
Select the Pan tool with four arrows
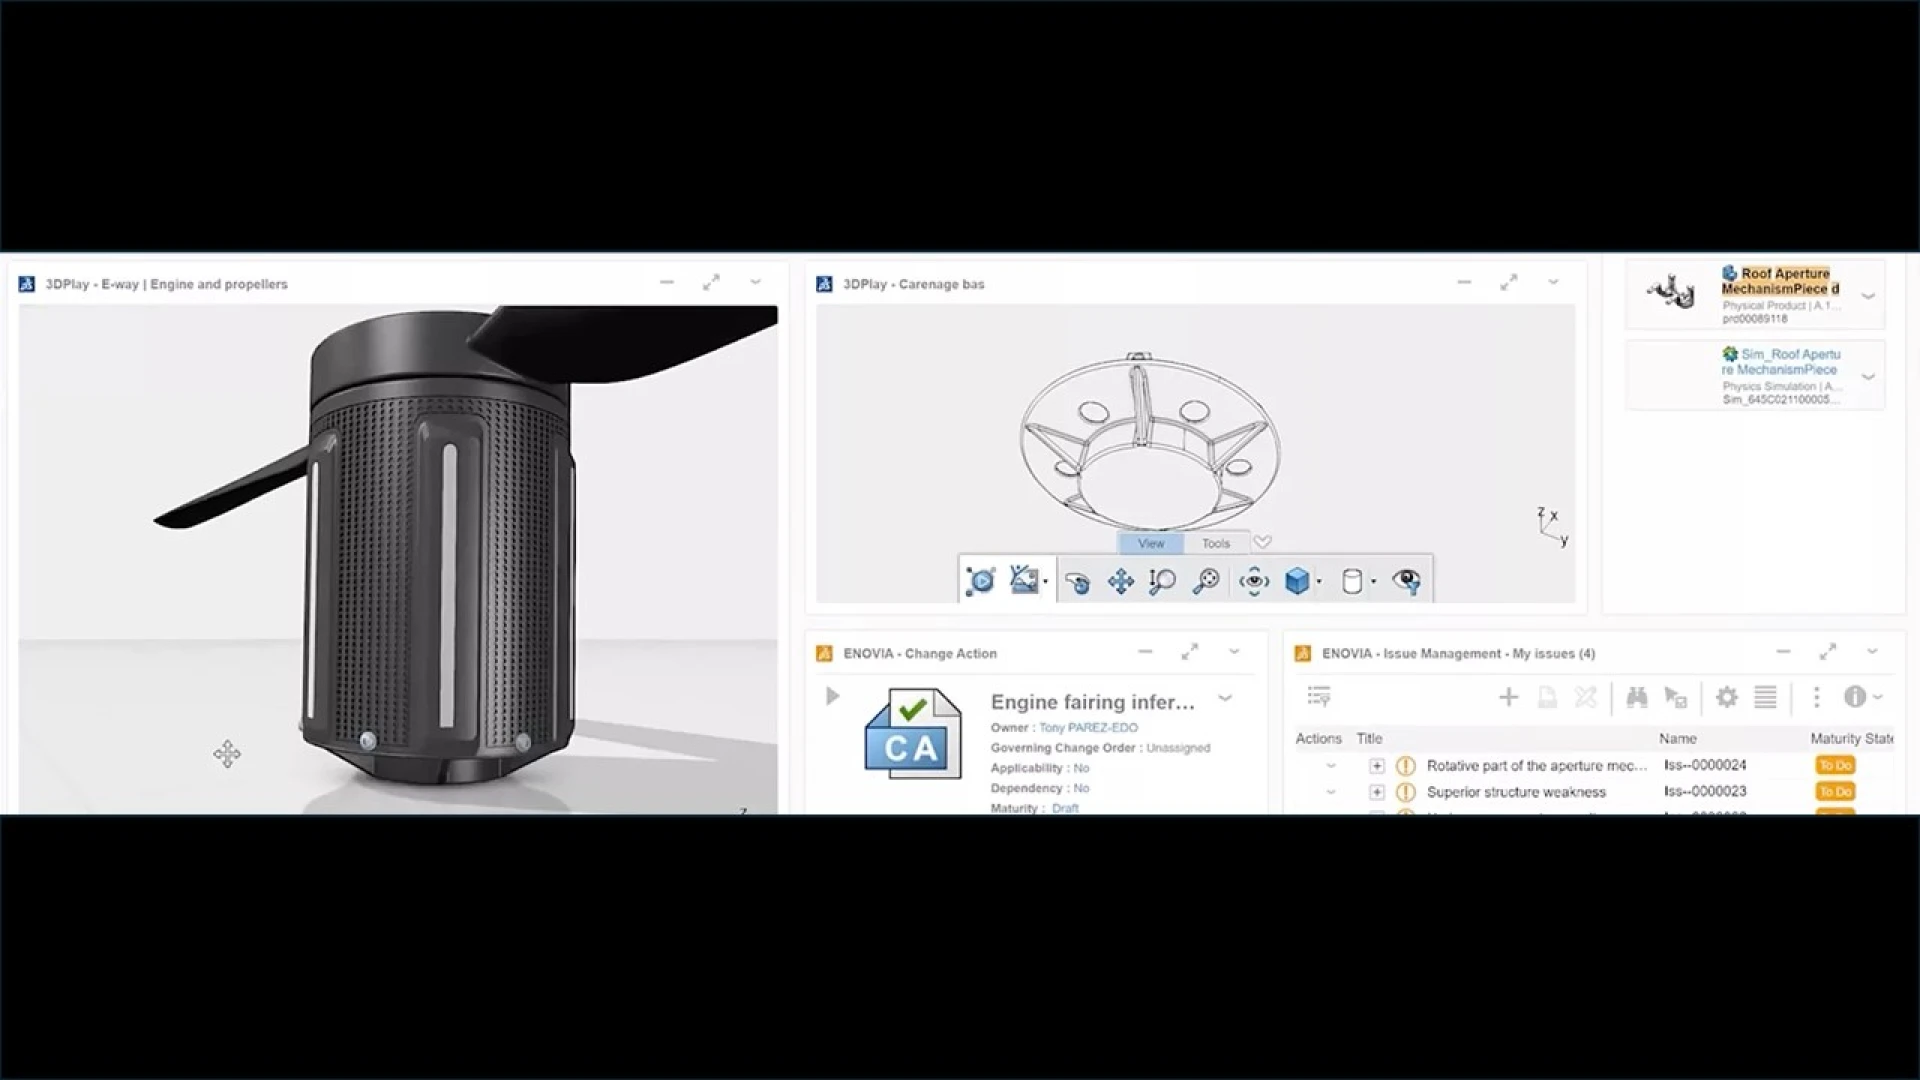(x=1121, y=582)
